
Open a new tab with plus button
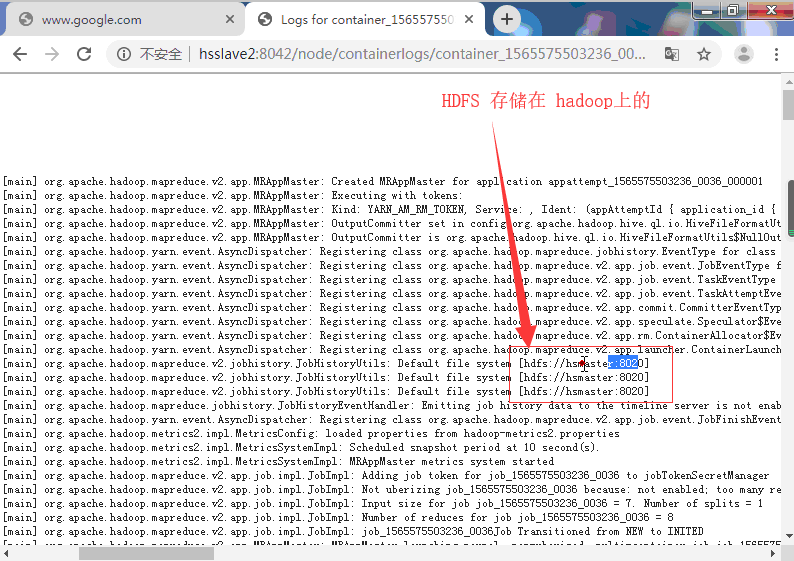pyautogui.click(x=507, y=19)
